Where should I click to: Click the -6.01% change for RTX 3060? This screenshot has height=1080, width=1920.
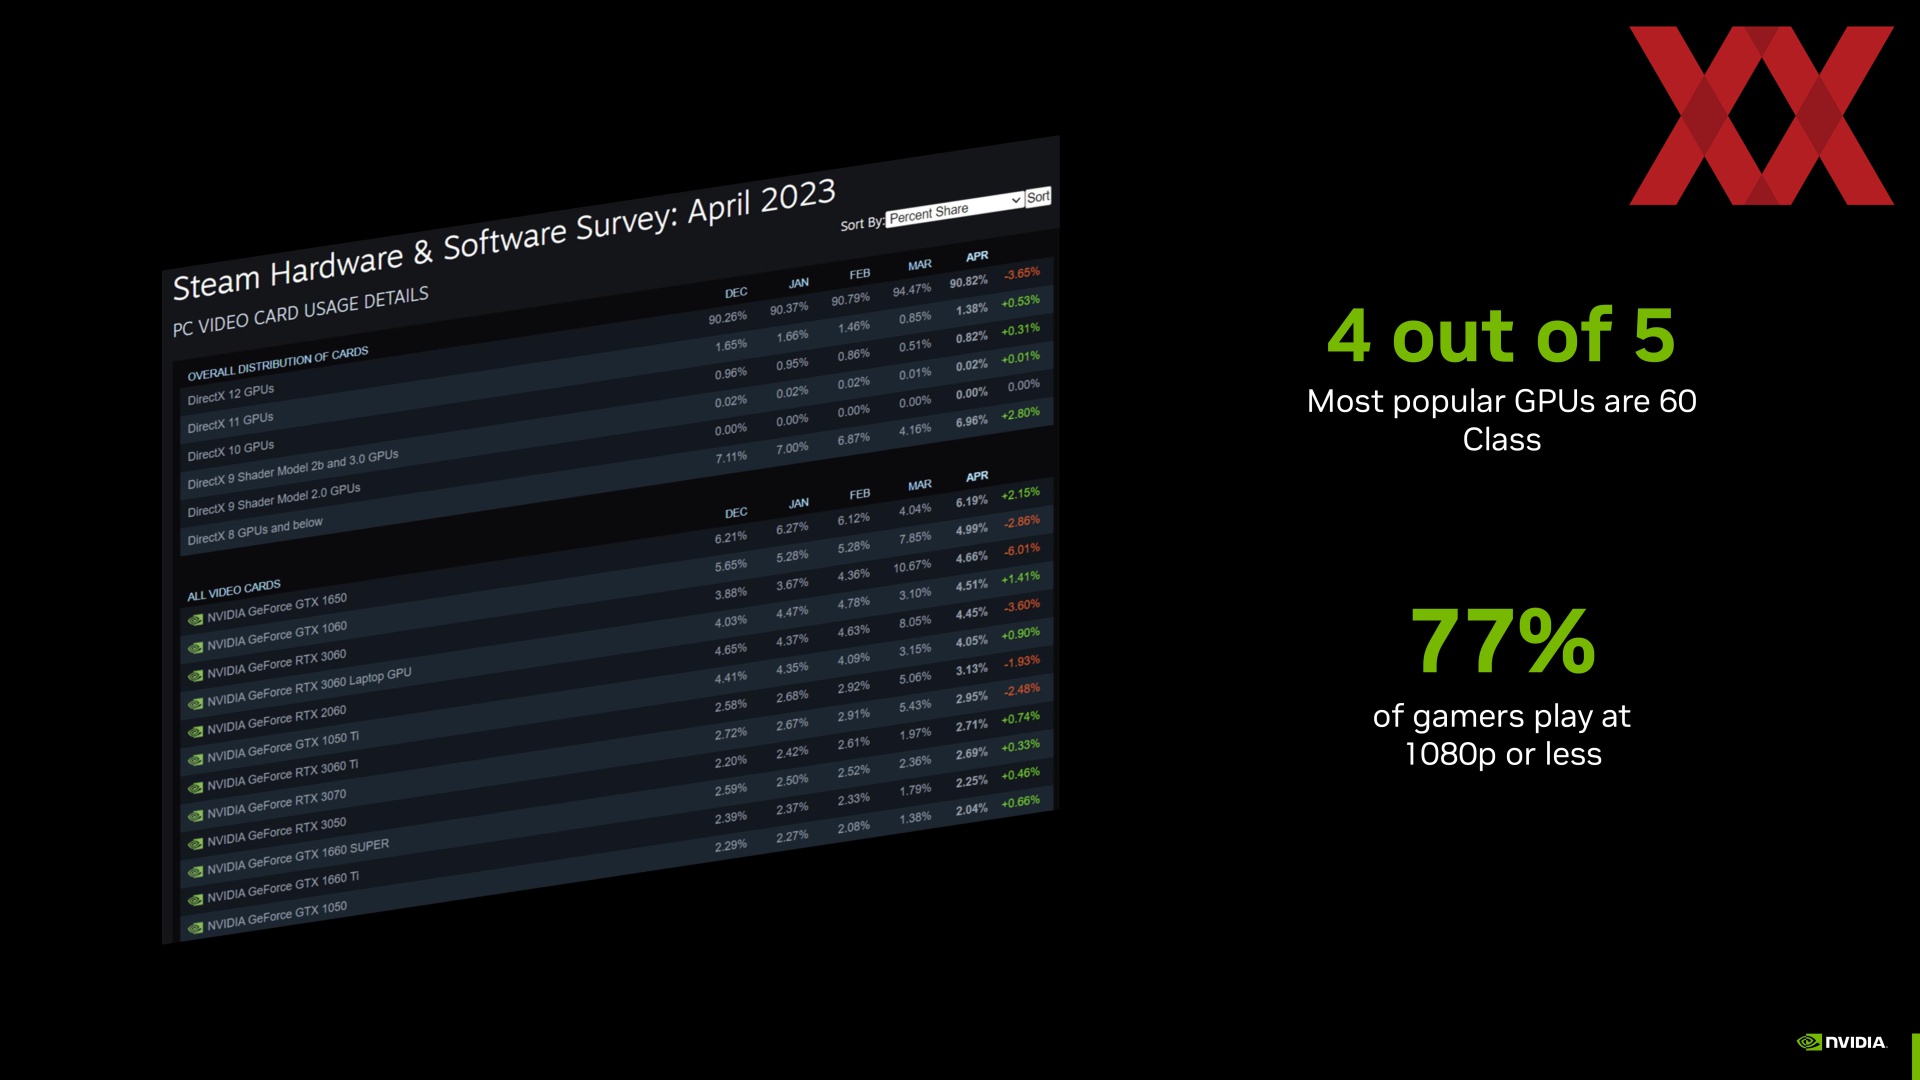point(1022,549)
